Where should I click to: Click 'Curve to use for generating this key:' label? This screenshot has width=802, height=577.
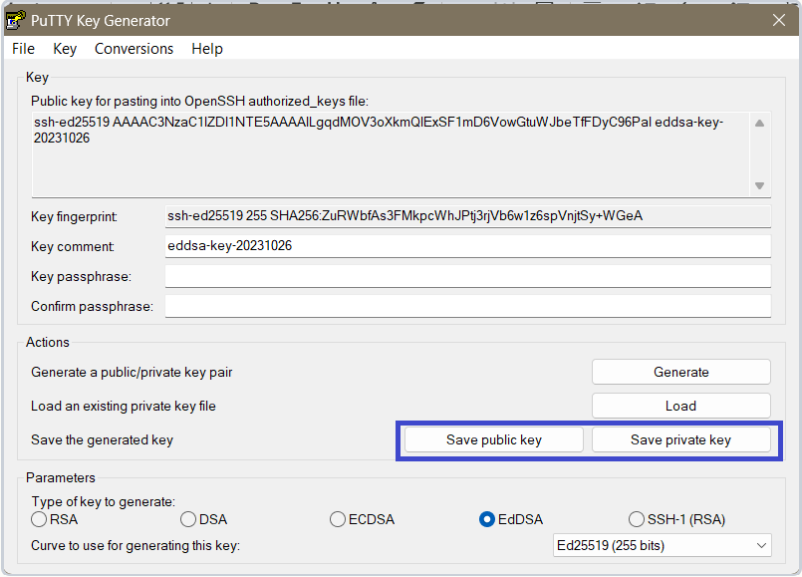pyautogui.click(x=135, y=546)
